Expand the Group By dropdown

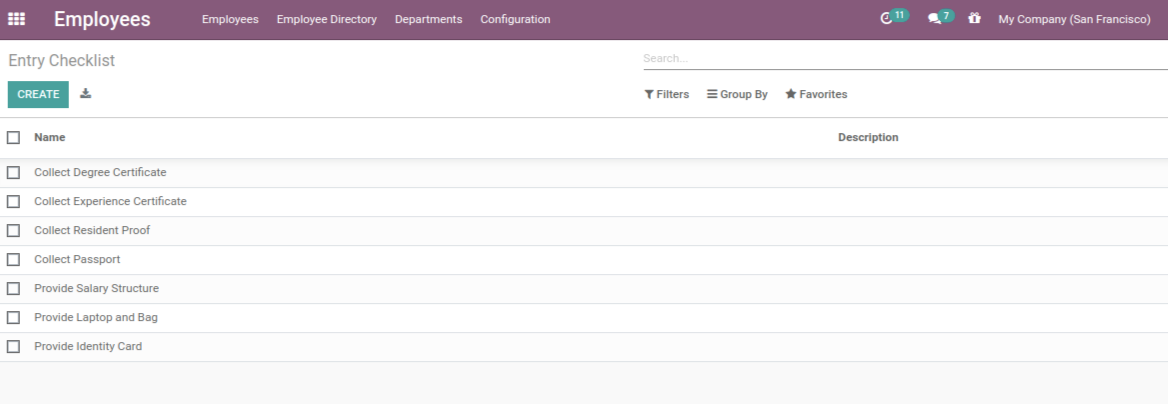737,95
